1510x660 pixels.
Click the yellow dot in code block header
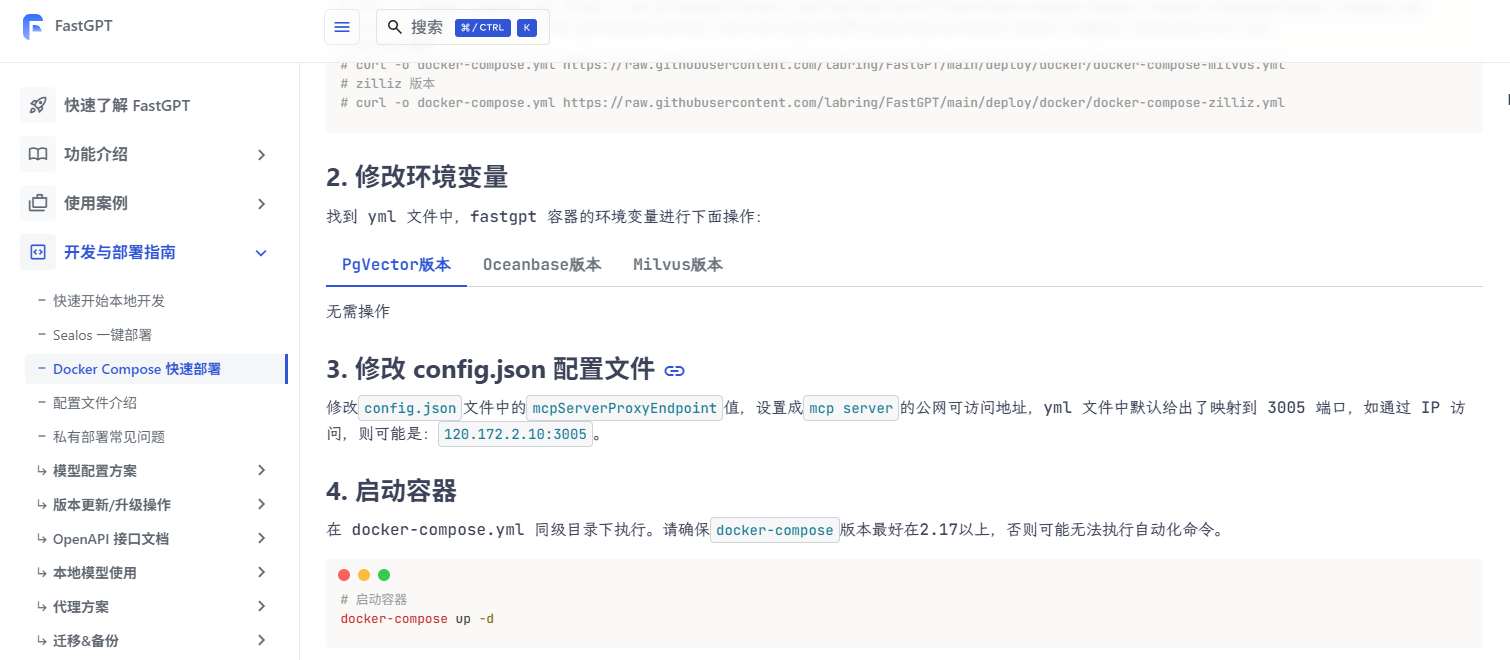point(364,575)
